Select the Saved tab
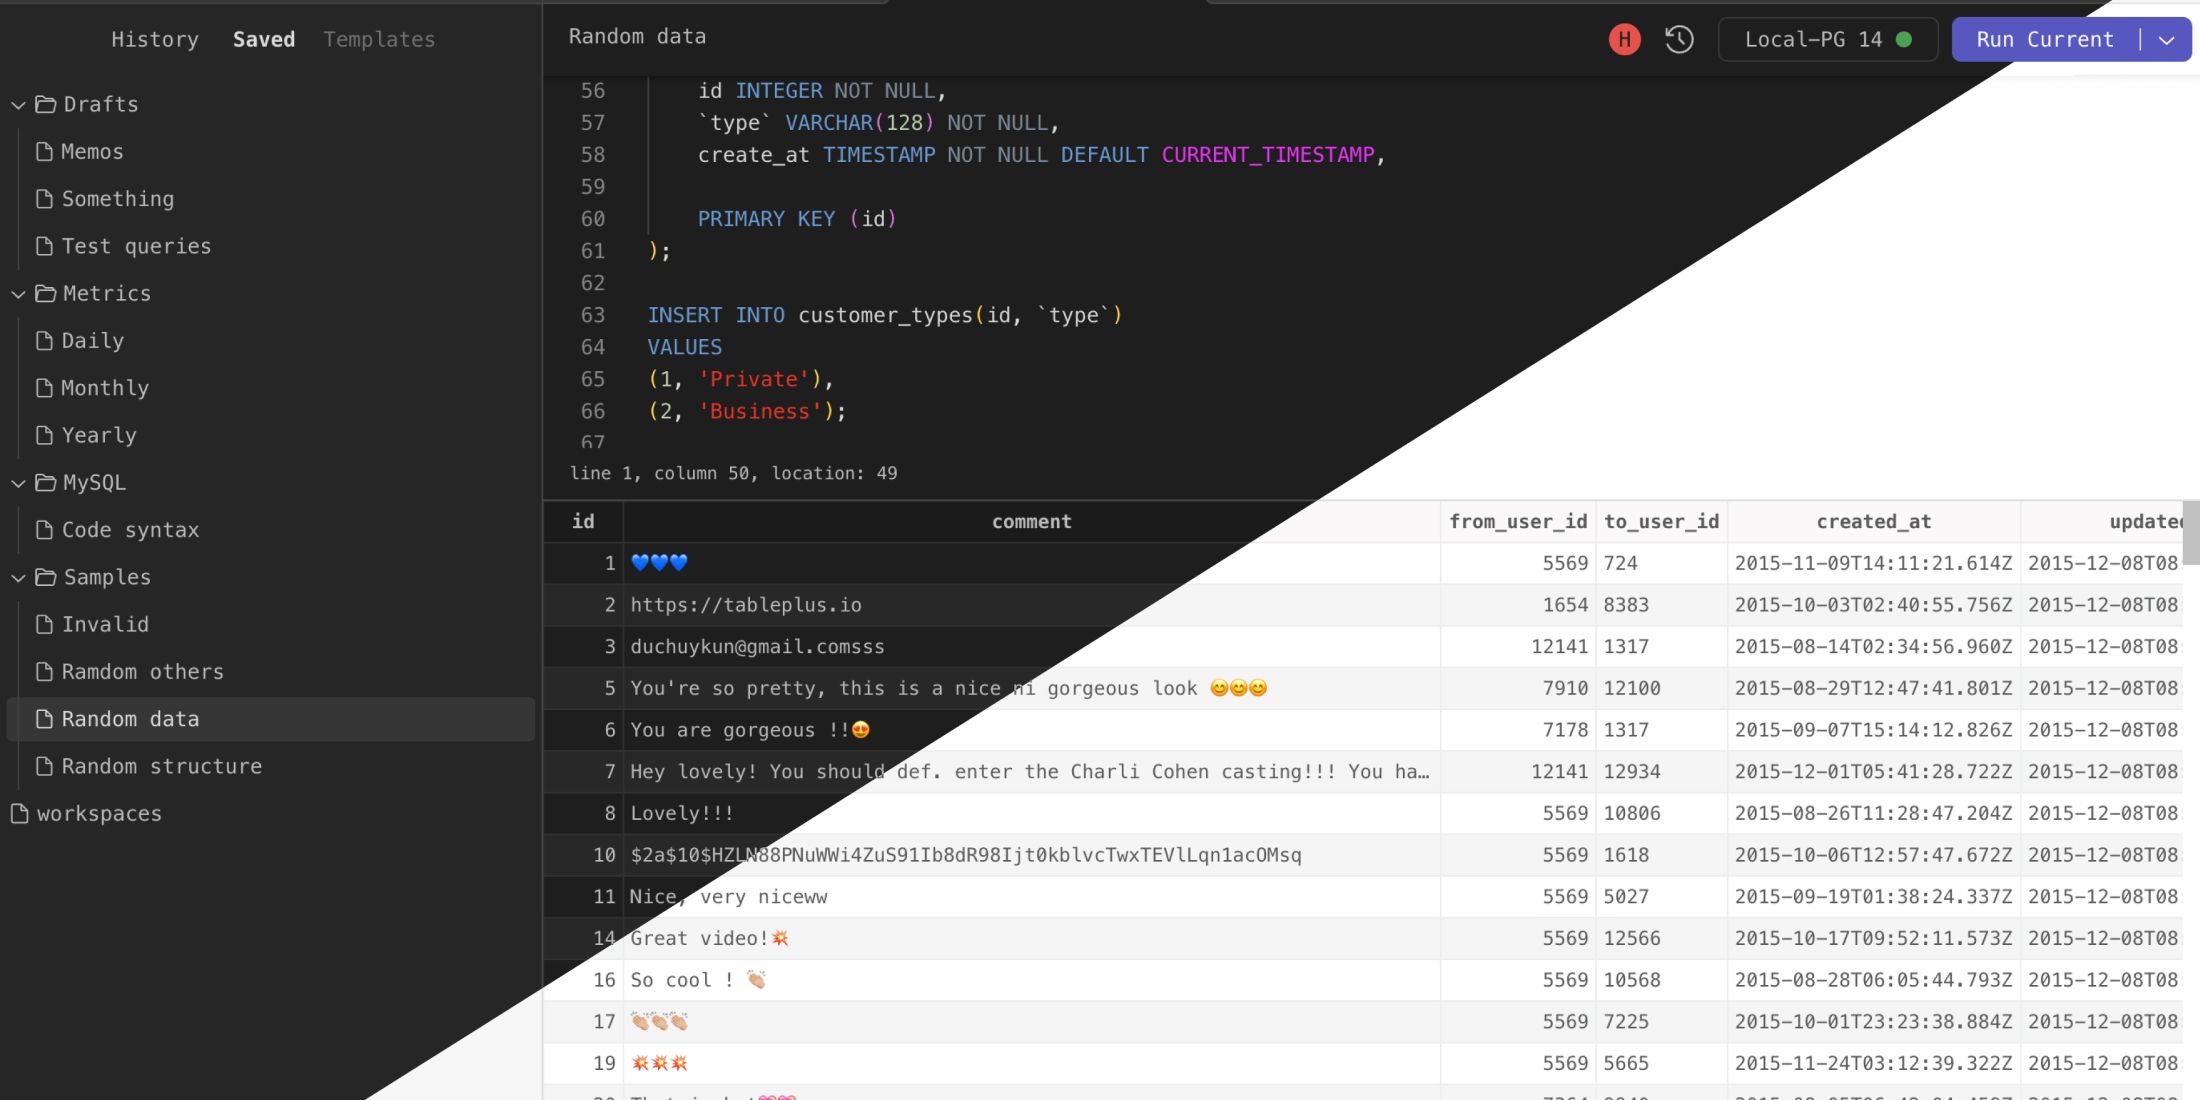2200x1100 pixels. point(264,39)
